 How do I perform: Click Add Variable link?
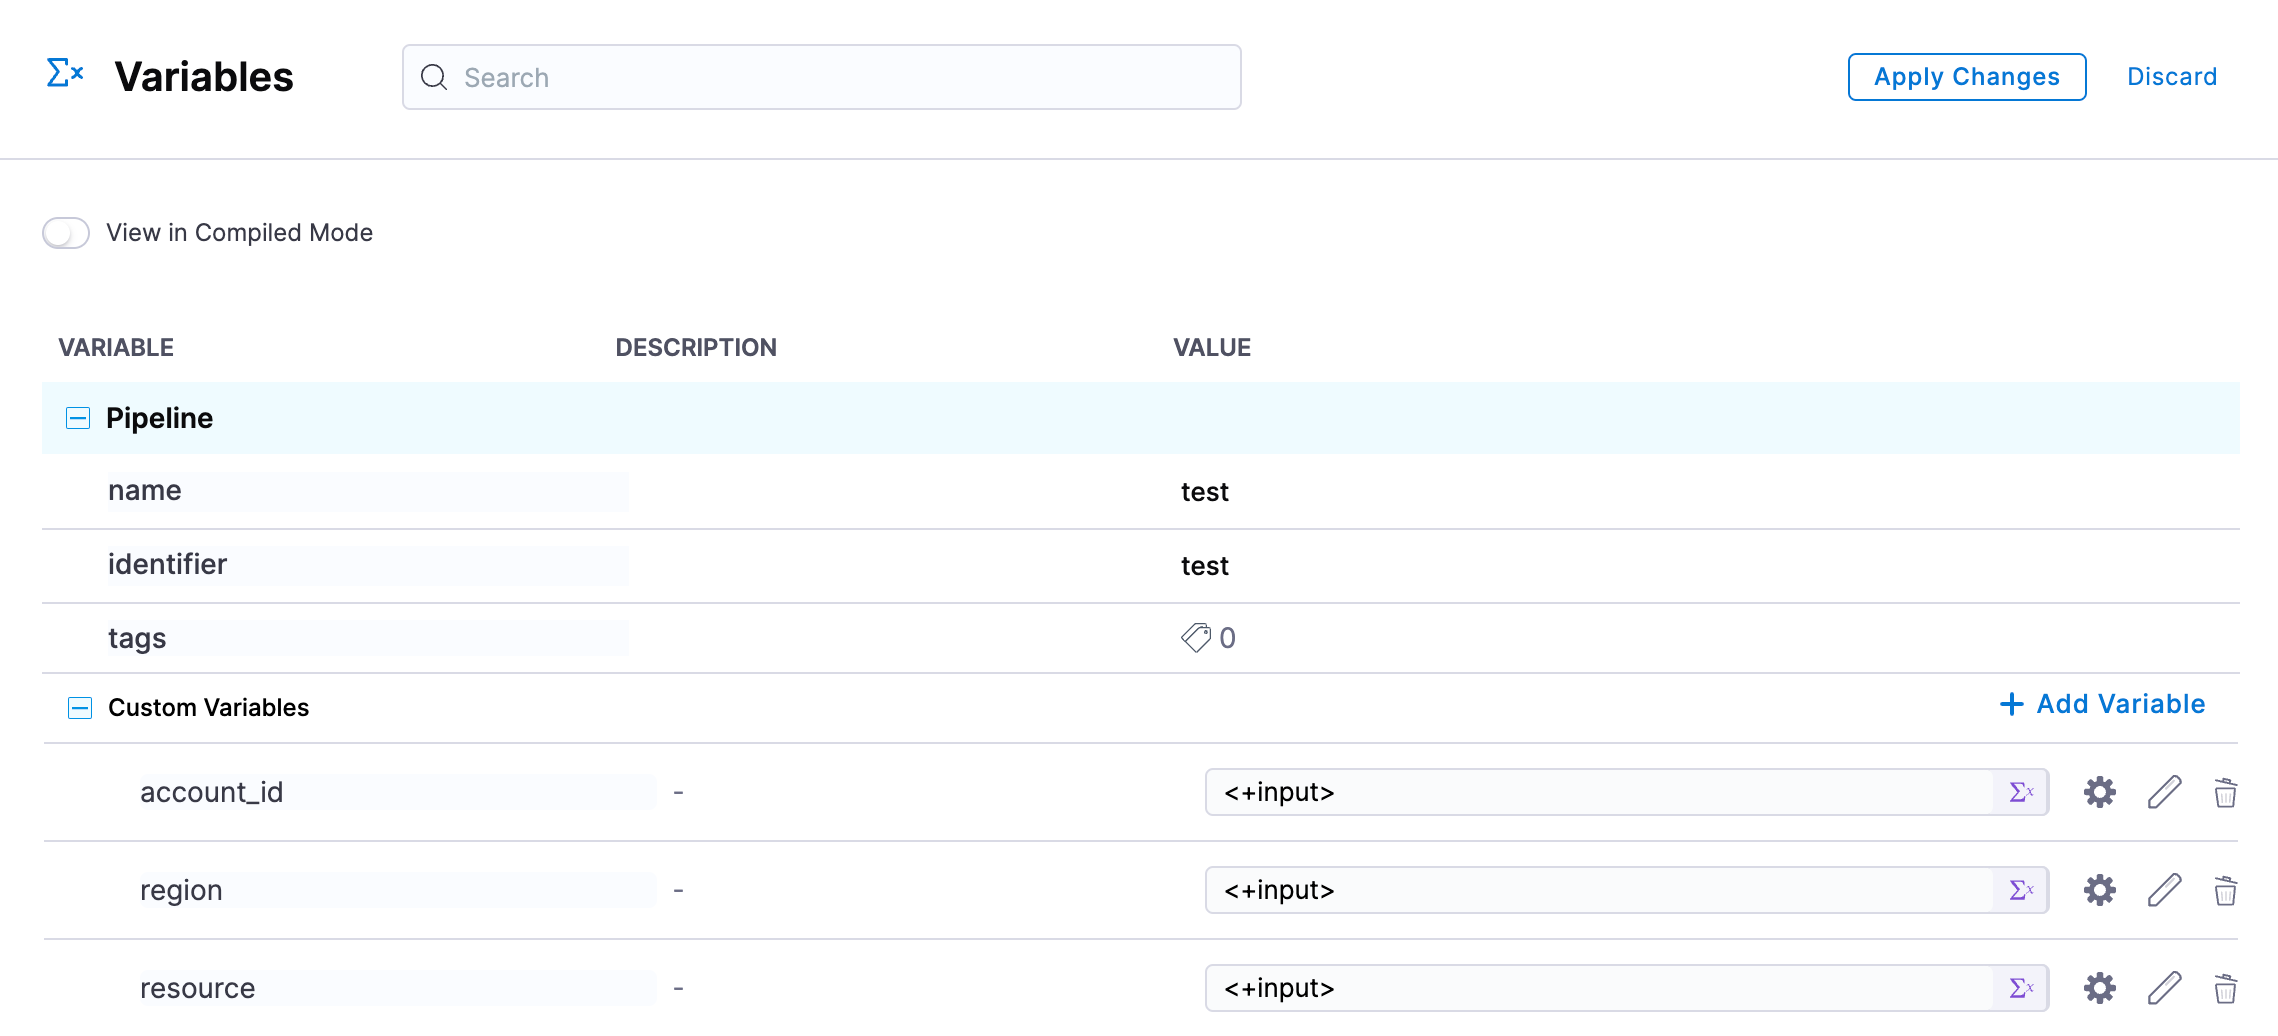(2102, 704)
